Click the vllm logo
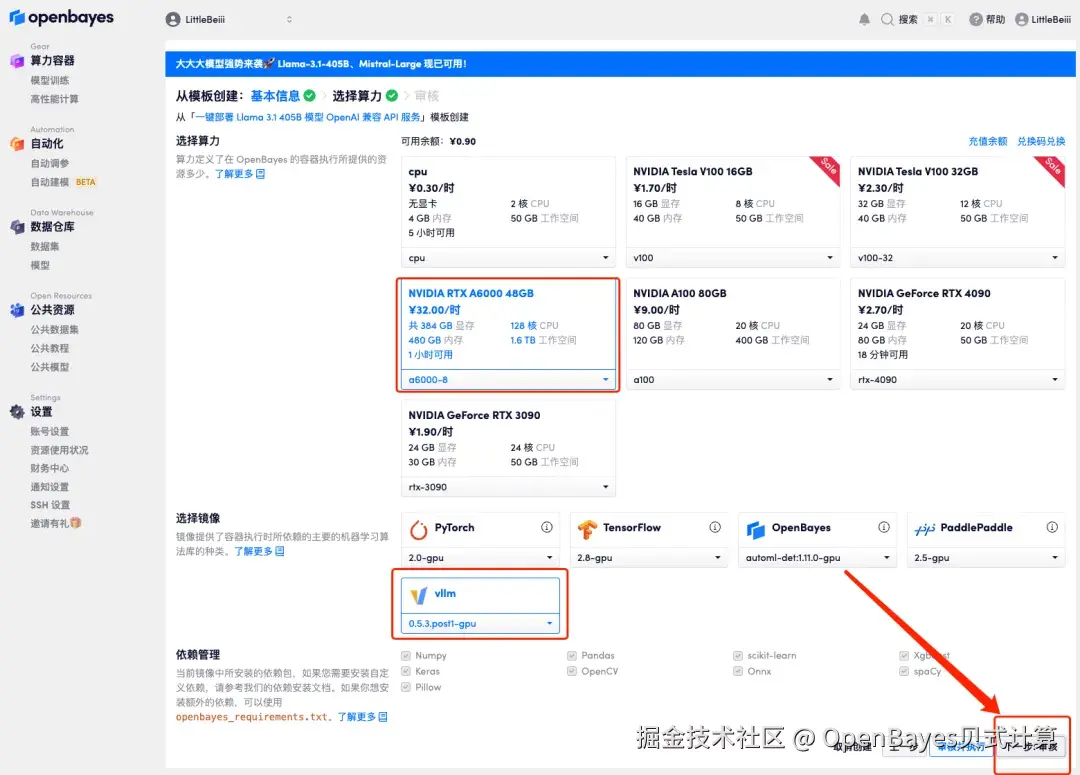The image size is (1080, 775). [419, 595]
